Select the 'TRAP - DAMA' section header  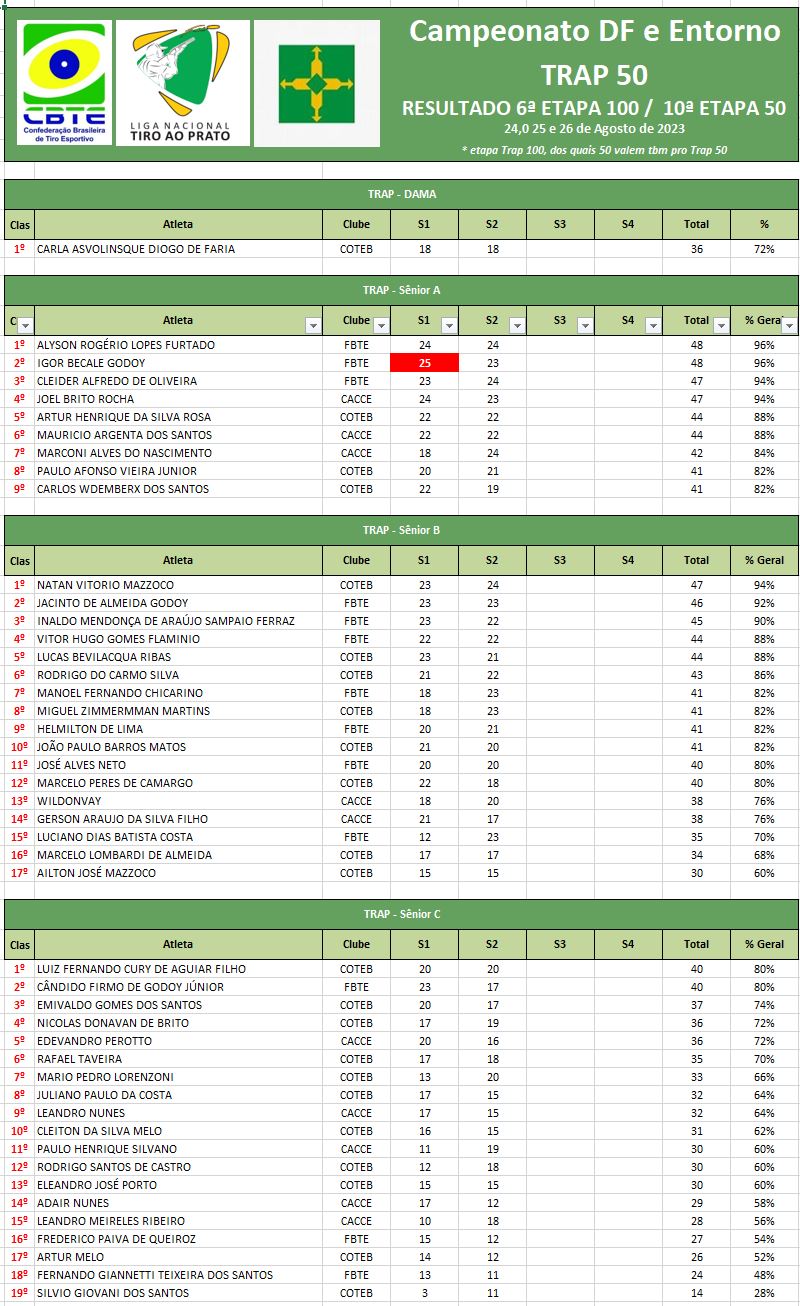coord(401,194)
